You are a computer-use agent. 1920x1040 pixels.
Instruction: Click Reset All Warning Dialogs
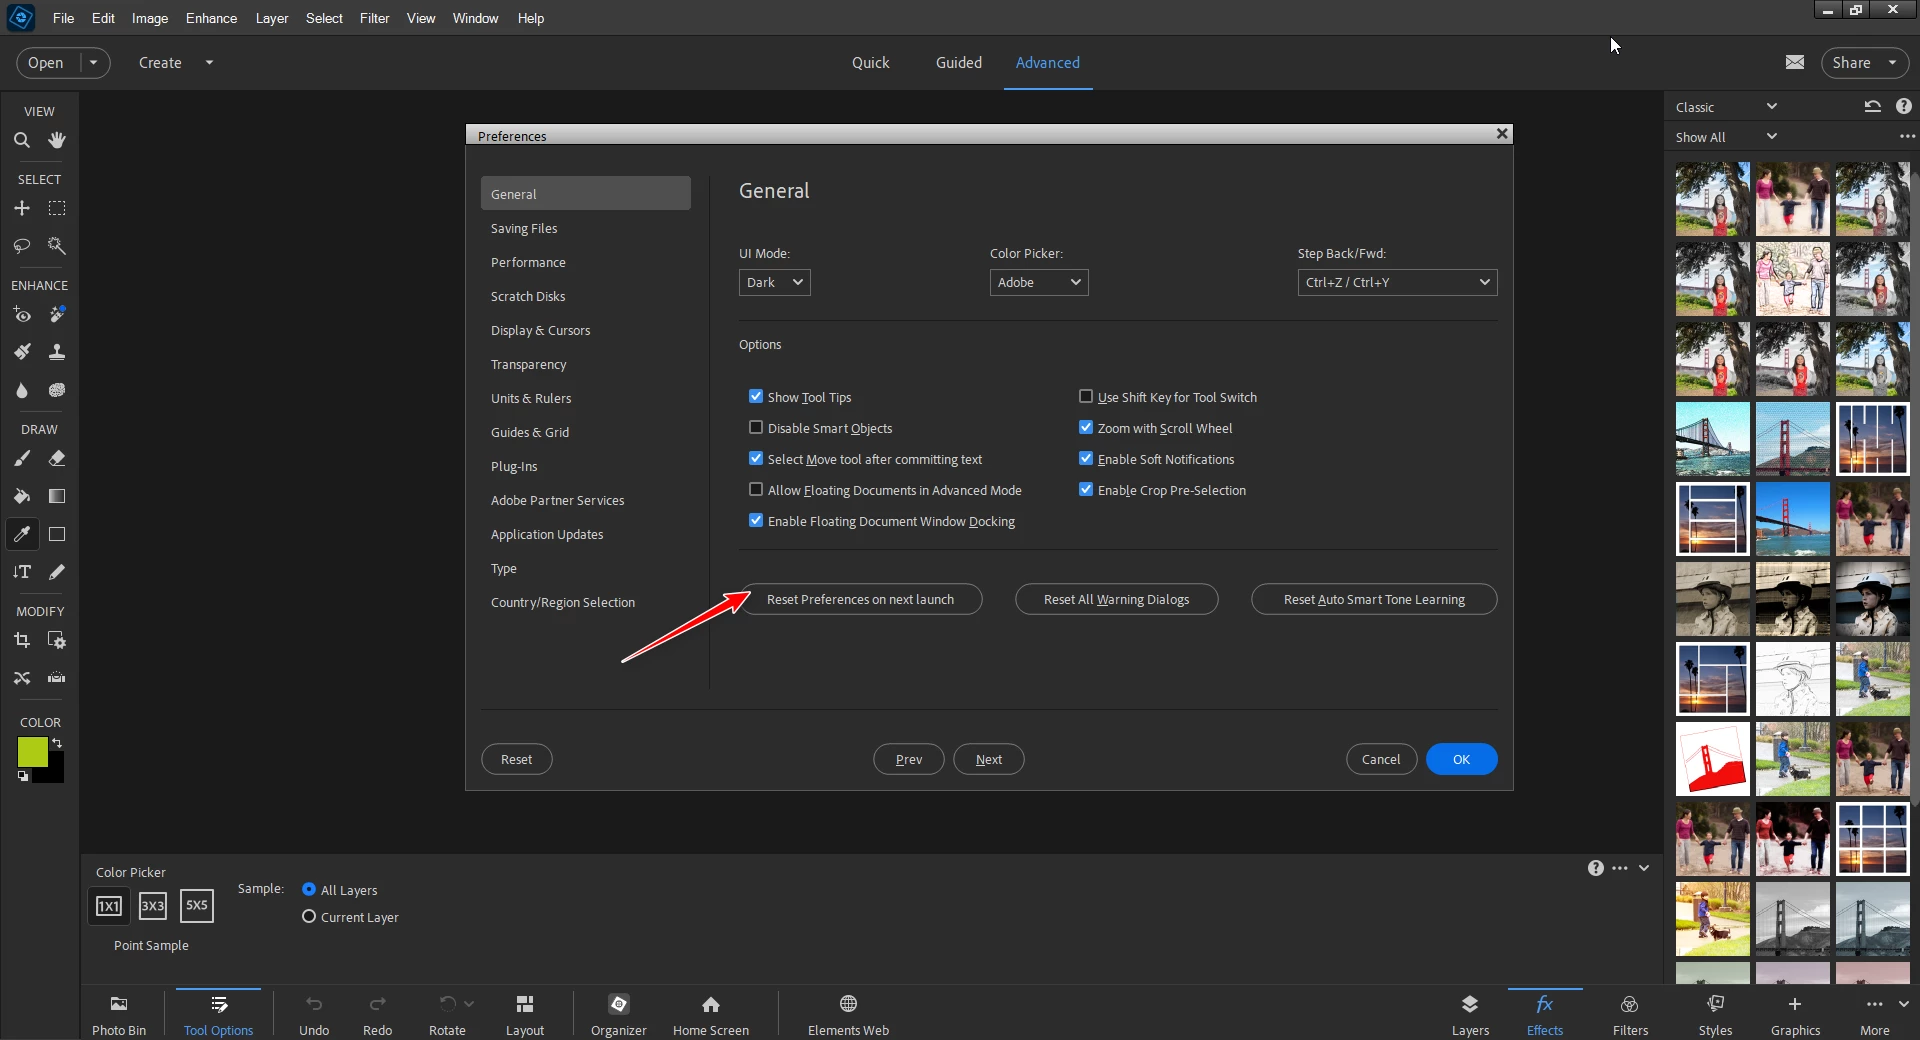click(x=1116, y=599)
